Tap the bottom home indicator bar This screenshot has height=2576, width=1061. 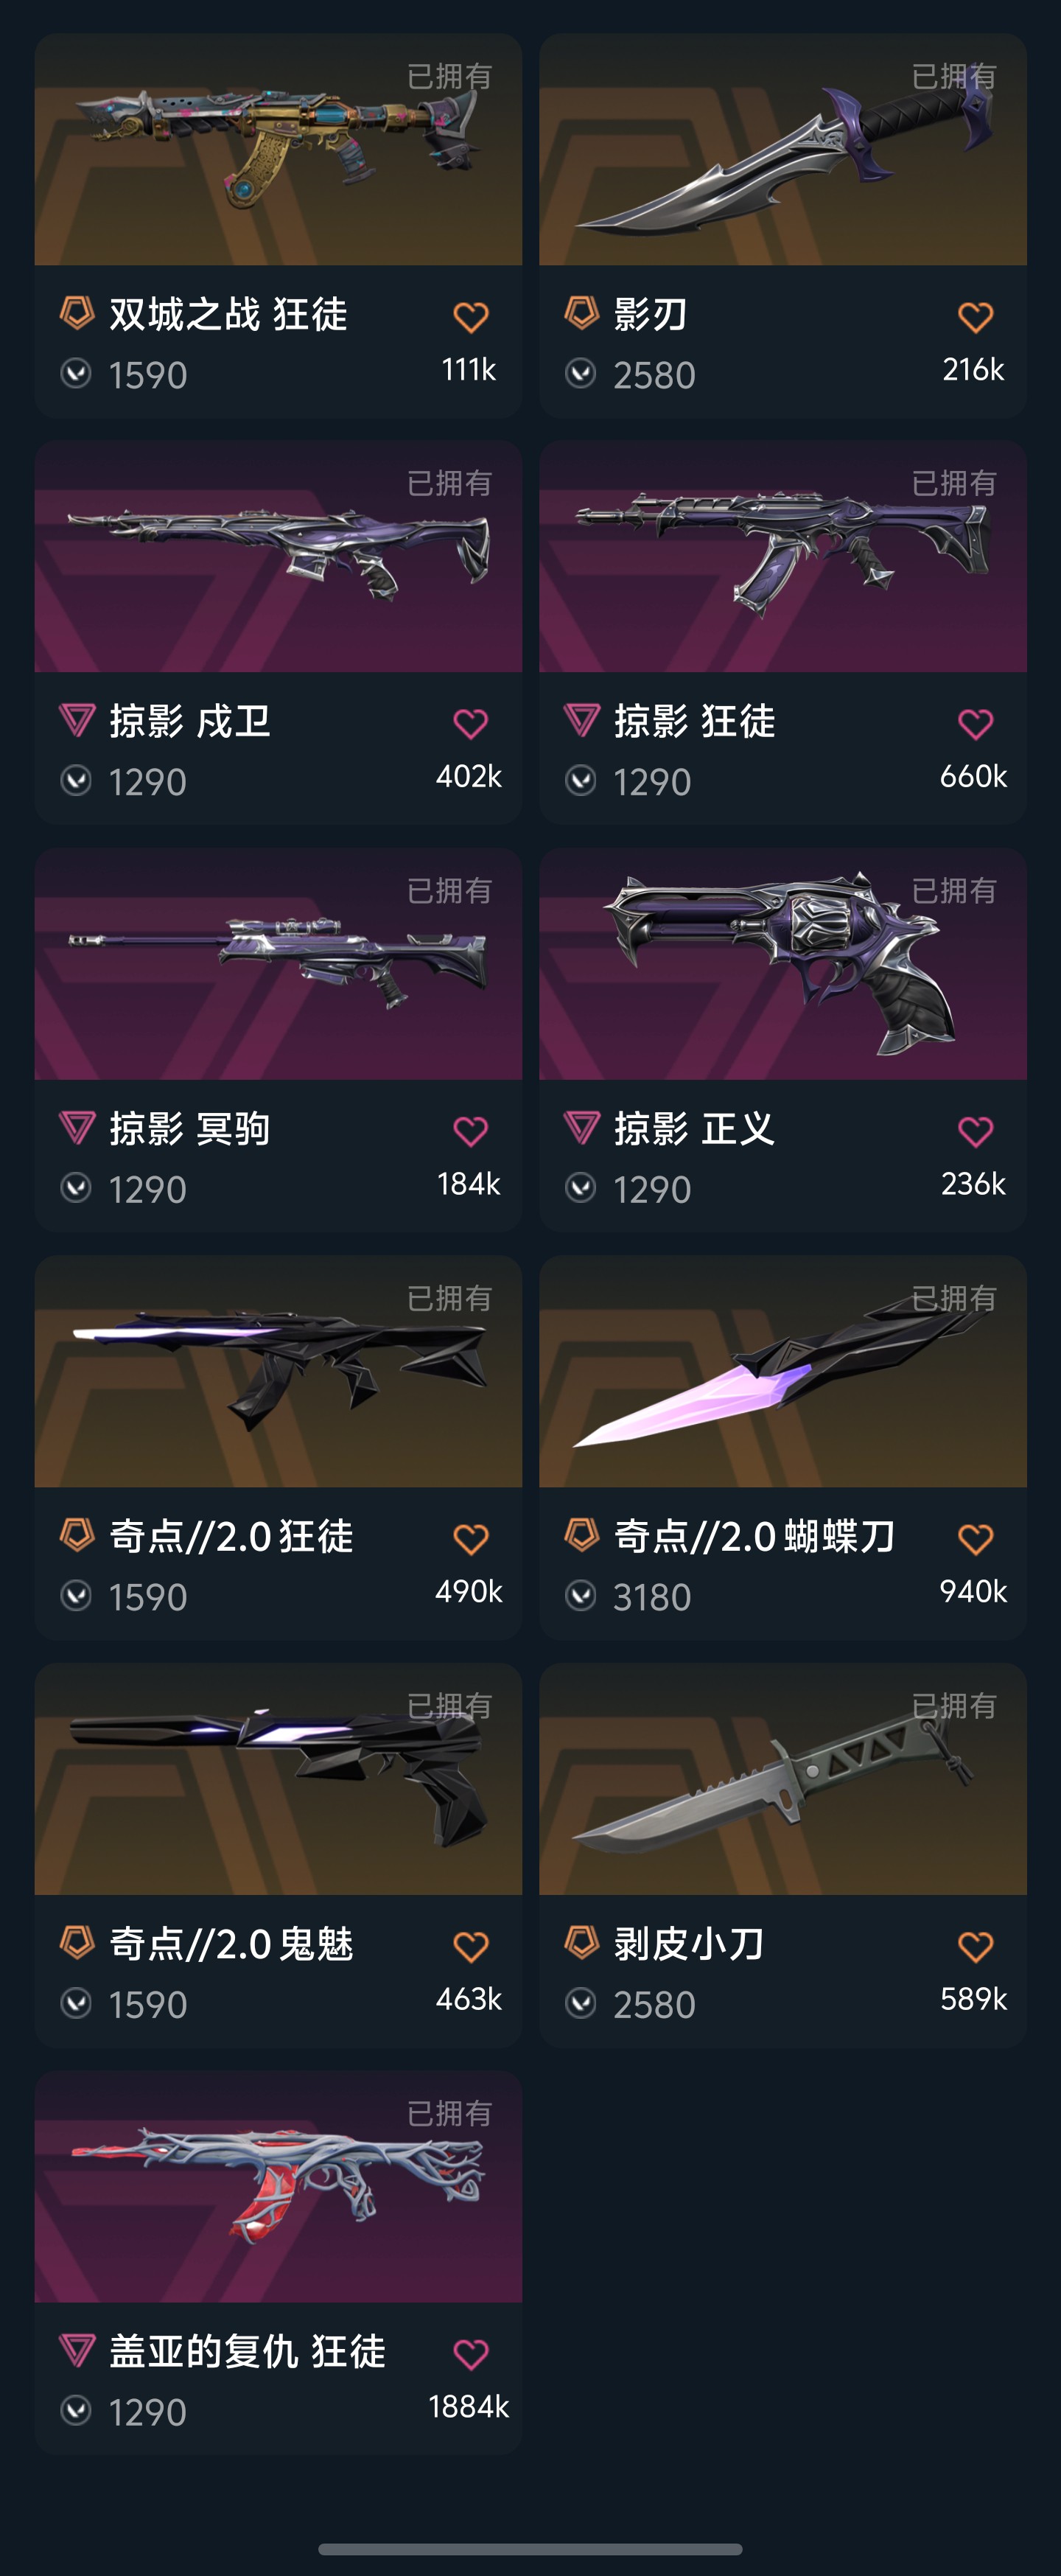(530, 2549)
